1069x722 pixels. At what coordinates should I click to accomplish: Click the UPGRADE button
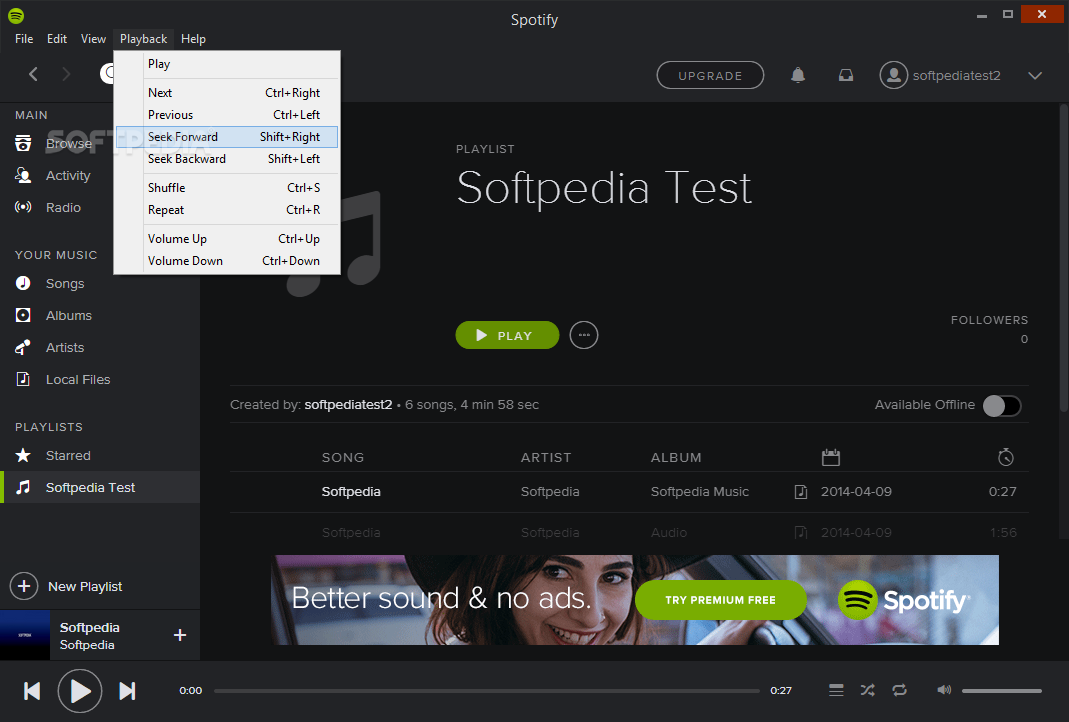[x=710, y=75]
